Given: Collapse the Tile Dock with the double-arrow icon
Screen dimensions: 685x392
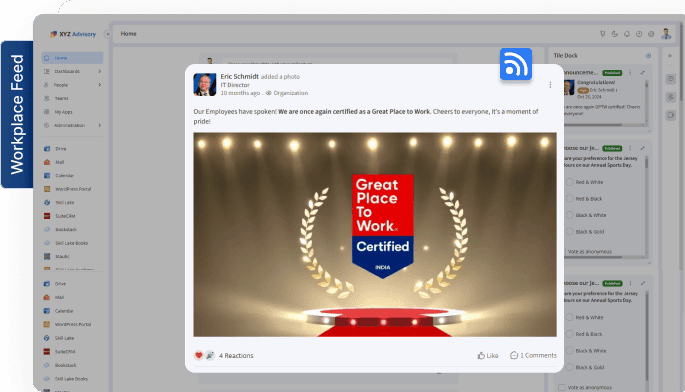Looking at the screenshot, I should tap(670, 56).
